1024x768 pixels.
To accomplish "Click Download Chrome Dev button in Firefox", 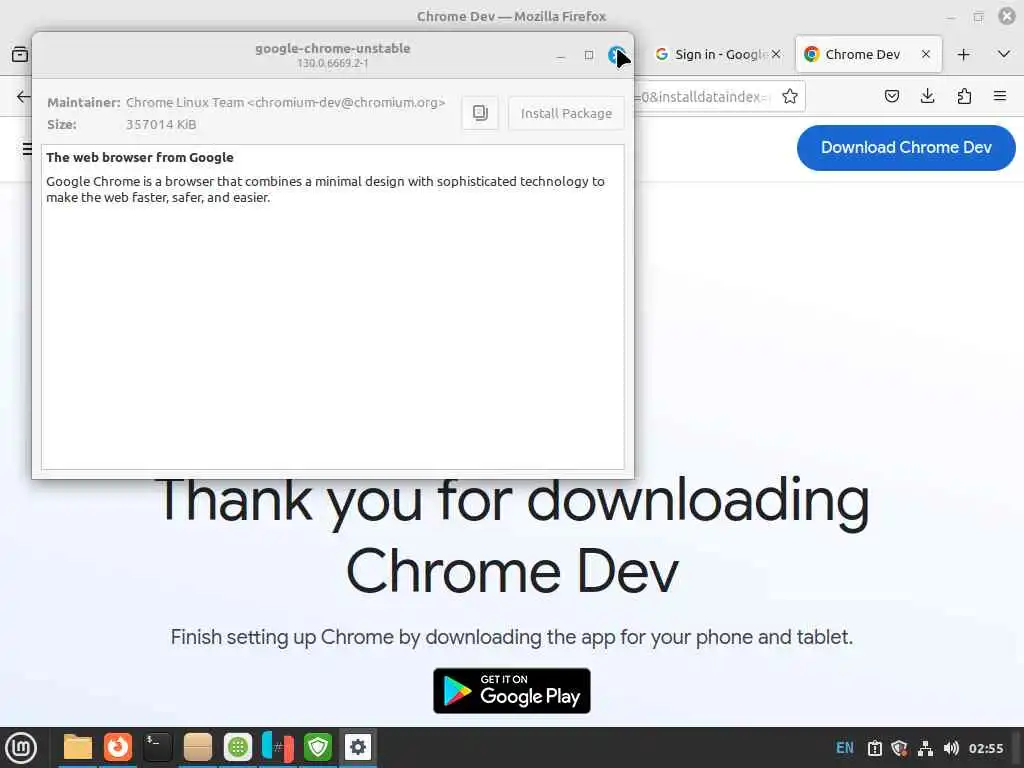I will (906, 148).
